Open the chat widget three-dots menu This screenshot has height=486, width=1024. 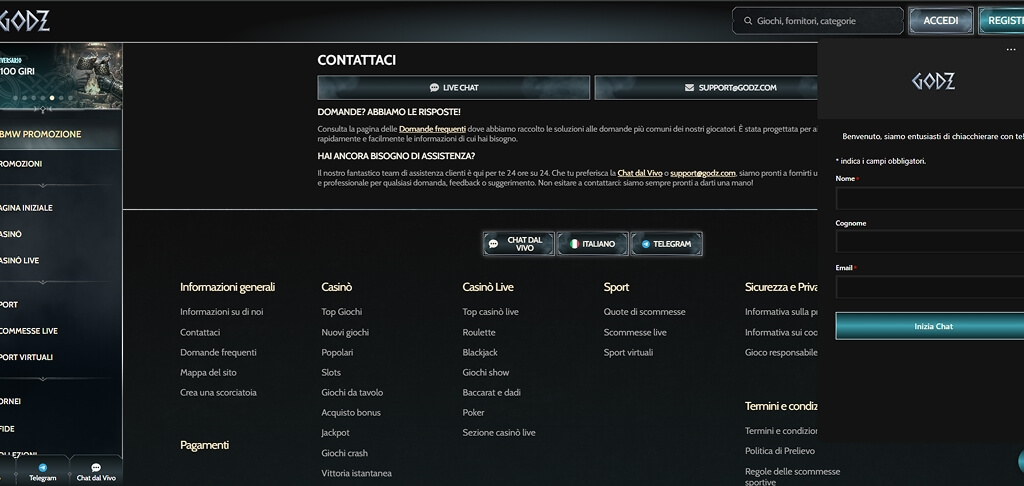(x=1011, y=50)
